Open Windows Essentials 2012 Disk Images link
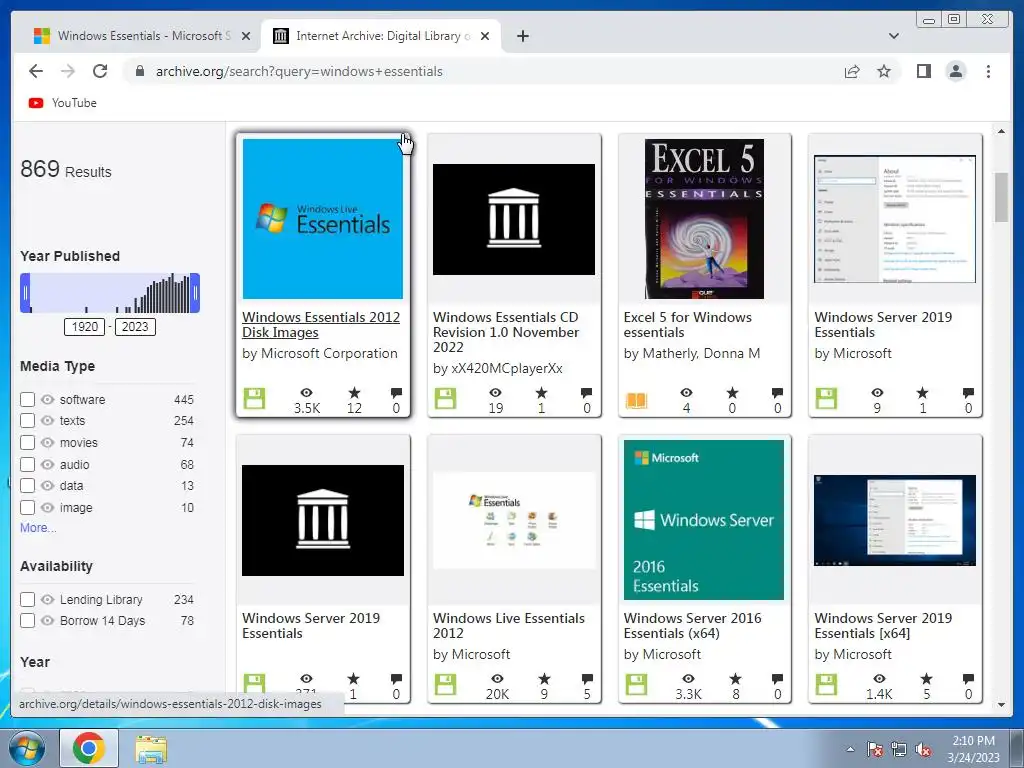The width and height of the screenshot is (1024, 768). coord(321,325)
